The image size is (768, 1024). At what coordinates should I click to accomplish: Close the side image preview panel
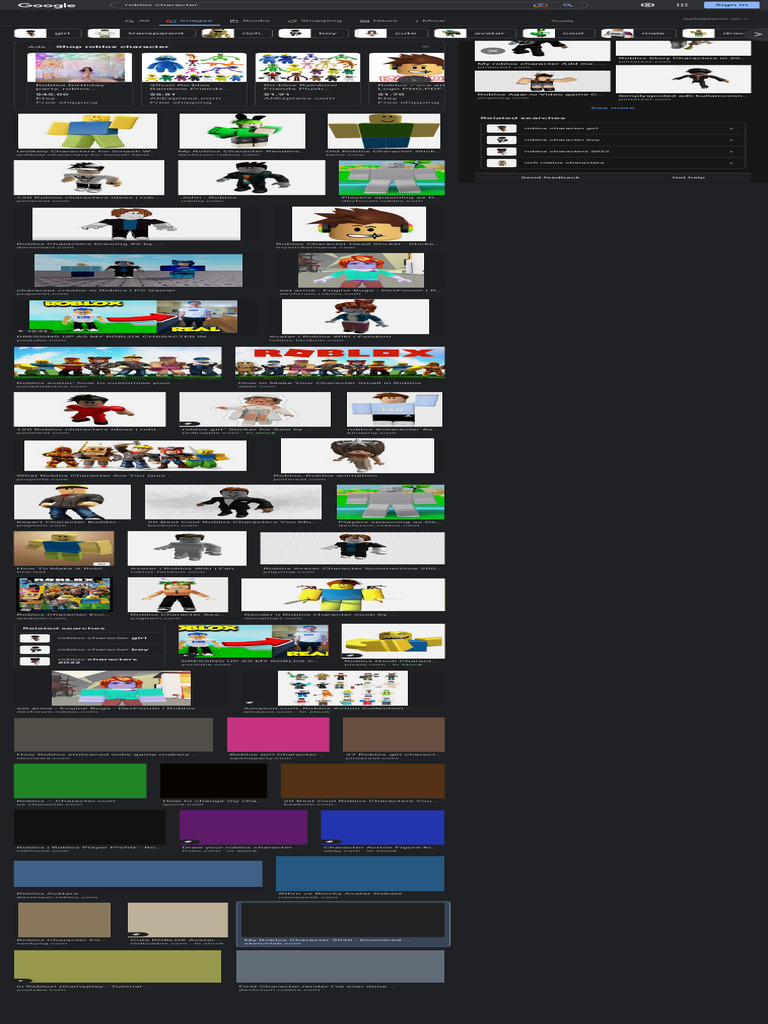(495, 50)
